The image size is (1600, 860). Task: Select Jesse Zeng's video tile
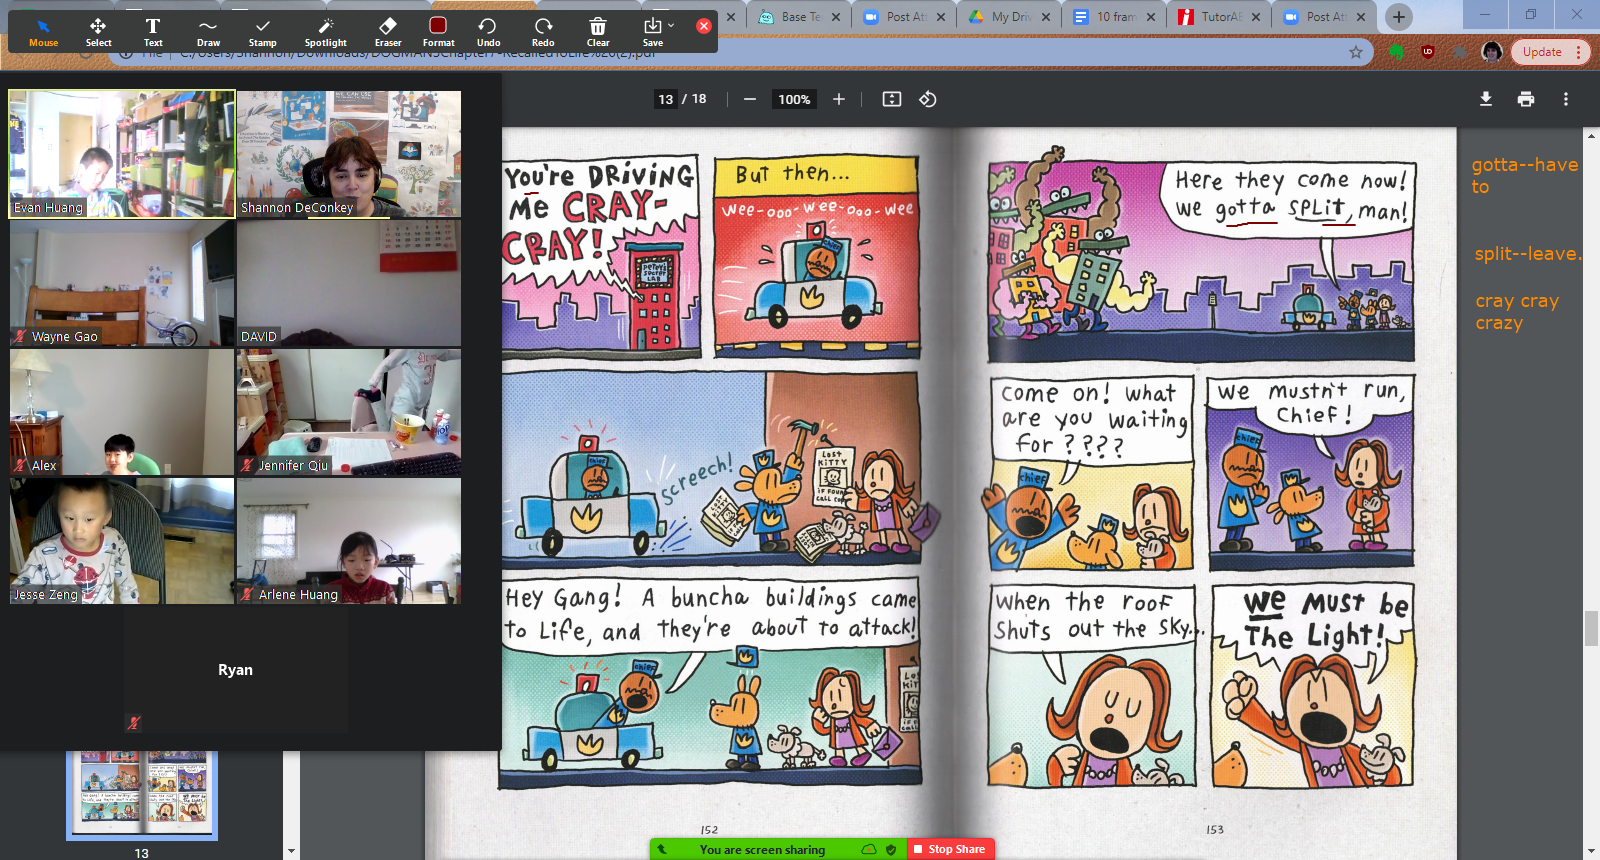122,541
